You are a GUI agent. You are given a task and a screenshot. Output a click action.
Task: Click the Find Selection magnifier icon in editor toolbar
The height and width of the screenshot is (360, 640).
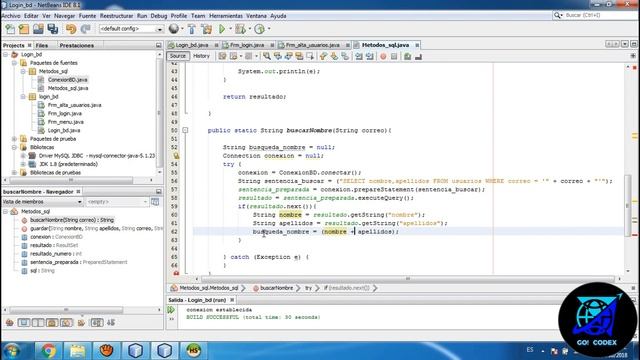click(267, 56)
